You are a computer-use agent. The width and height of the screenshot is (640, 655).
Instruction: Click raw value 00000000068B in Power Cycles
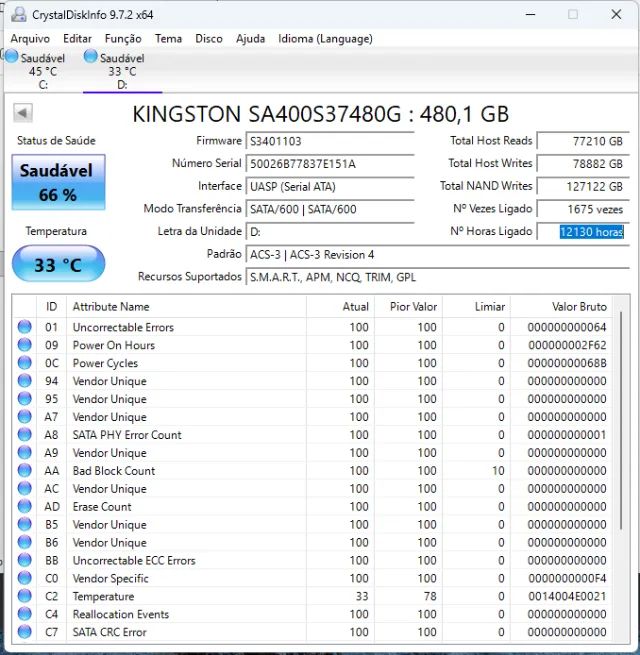point(567,363)
